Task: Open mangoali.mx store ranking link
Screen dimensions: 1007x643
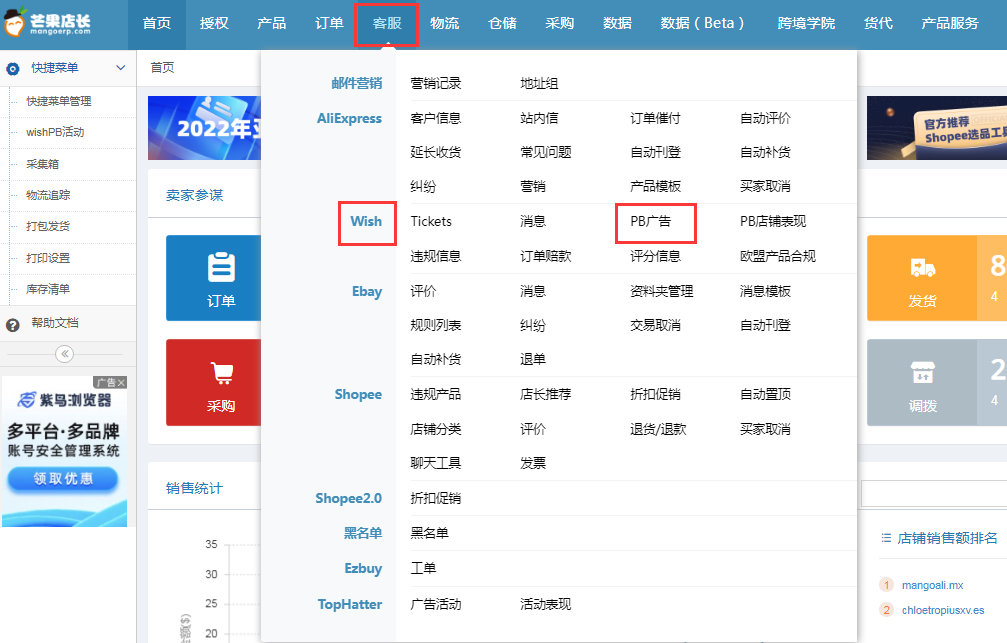Action: (933, 585)
